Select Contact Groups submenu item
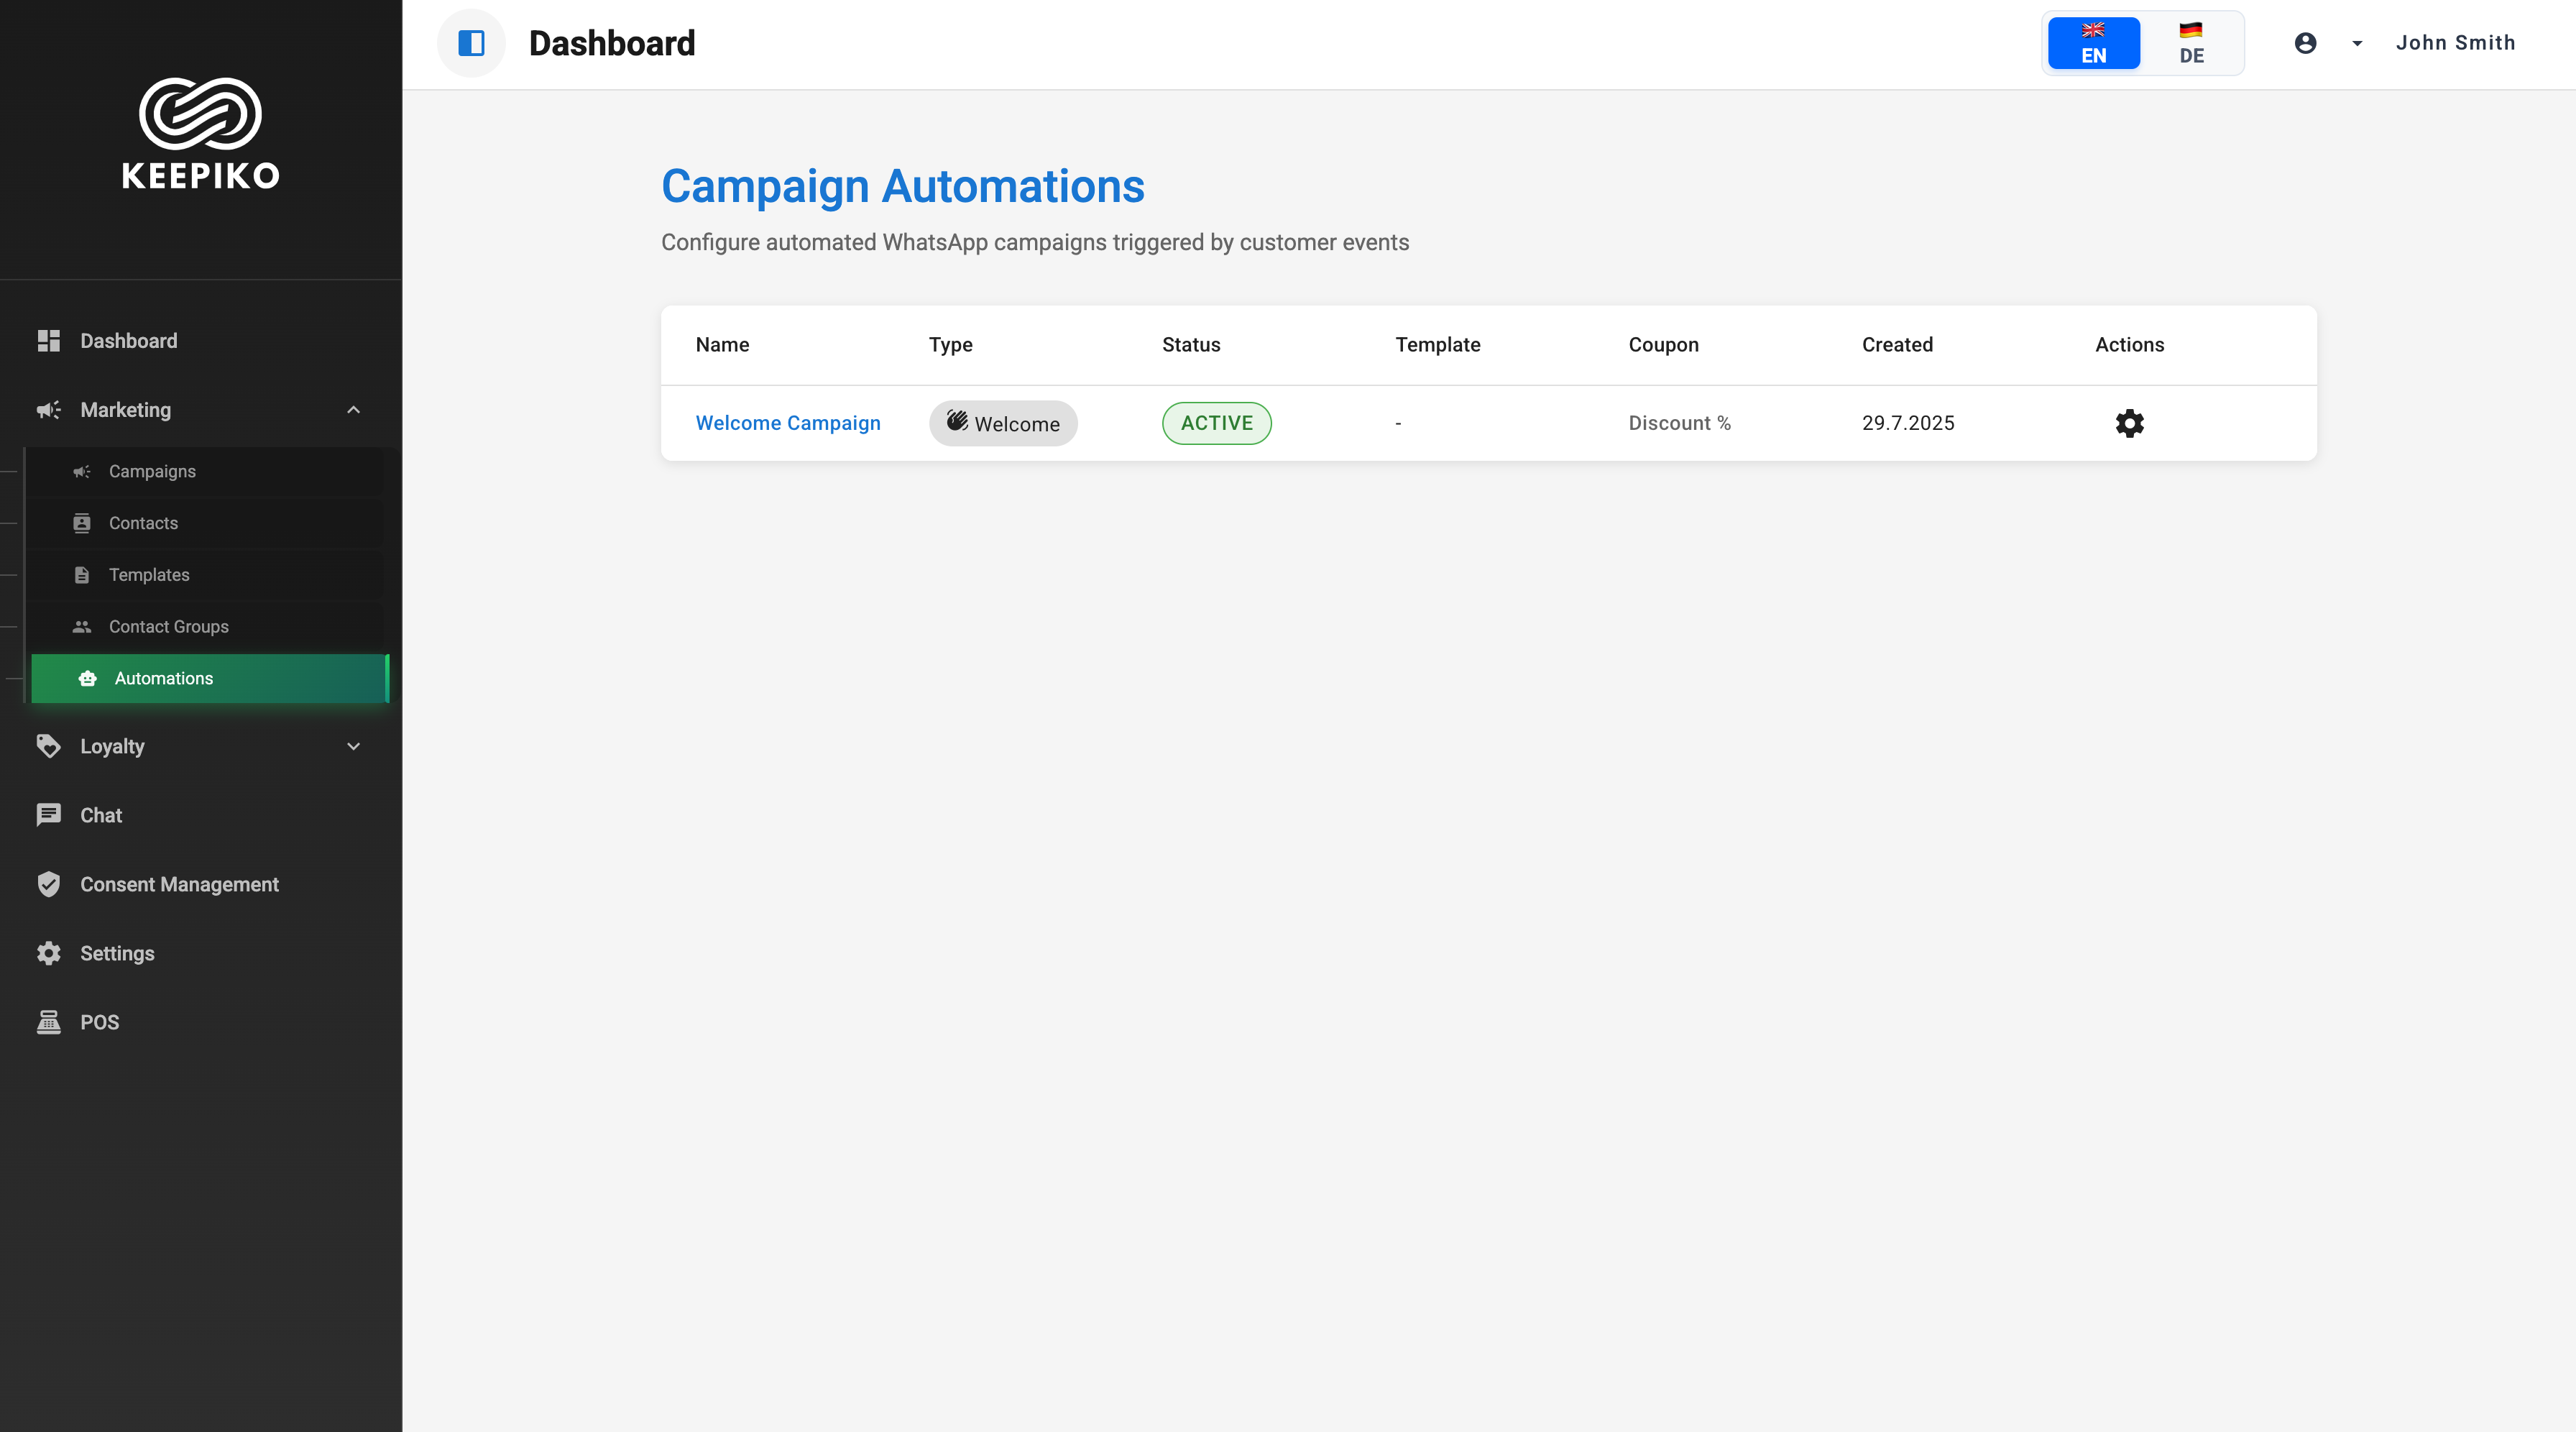This screenshot has width=2576, height=1432. tap(168, 626)
